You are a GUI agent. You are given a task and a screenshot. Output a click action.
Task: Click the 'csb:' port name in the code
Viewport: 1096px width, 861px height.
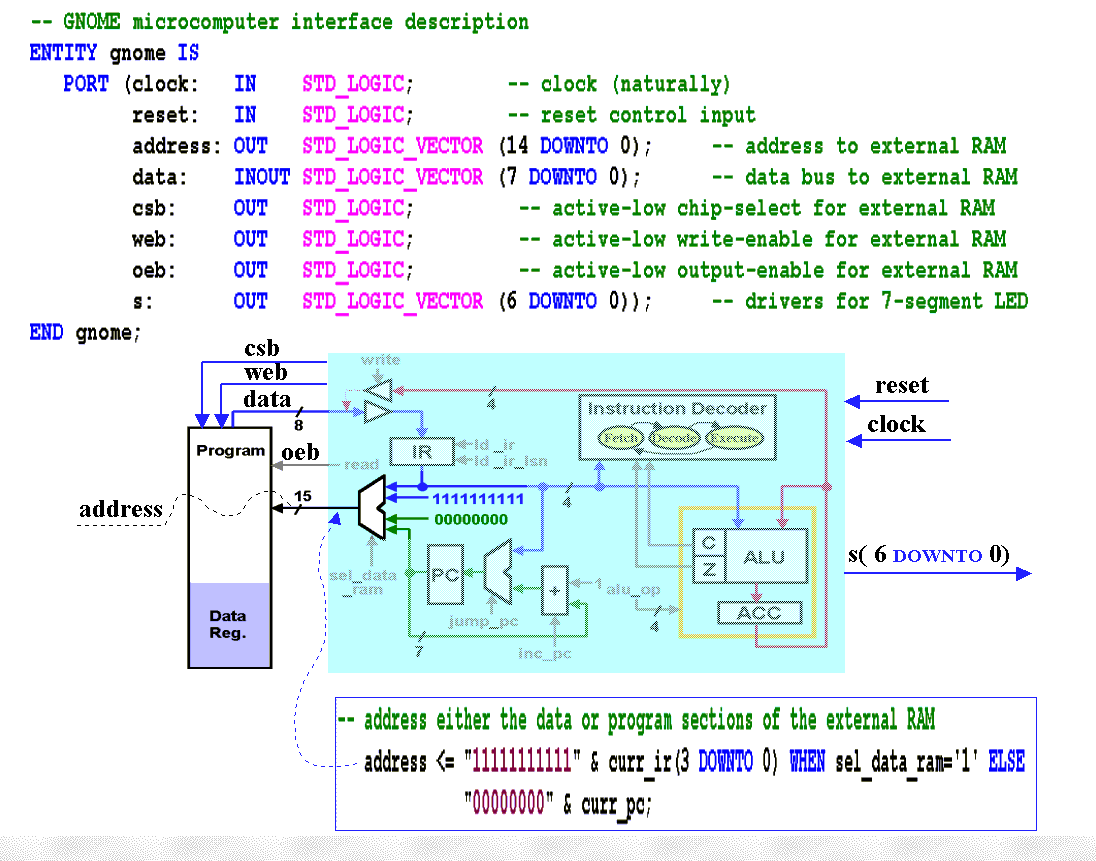154,208
